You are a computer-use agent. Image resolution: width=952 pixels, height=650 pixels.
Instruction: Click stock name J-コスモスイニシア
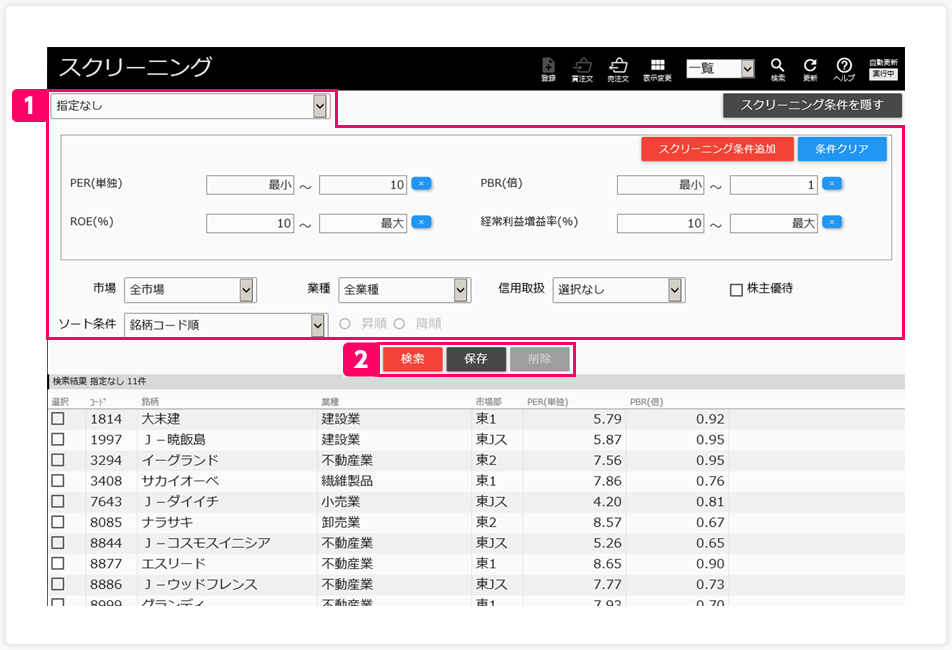[206, 543]
